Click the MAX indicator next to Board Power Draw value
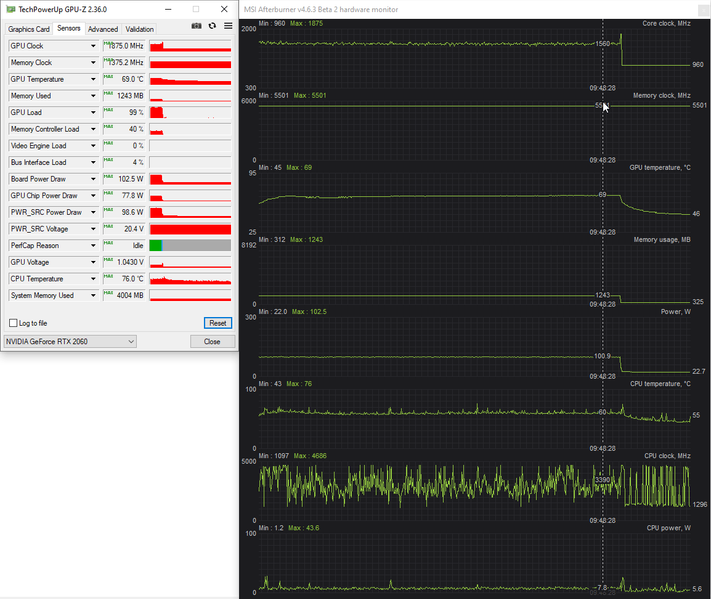This screenshot has height=599, width=711. tap(108, 177)
